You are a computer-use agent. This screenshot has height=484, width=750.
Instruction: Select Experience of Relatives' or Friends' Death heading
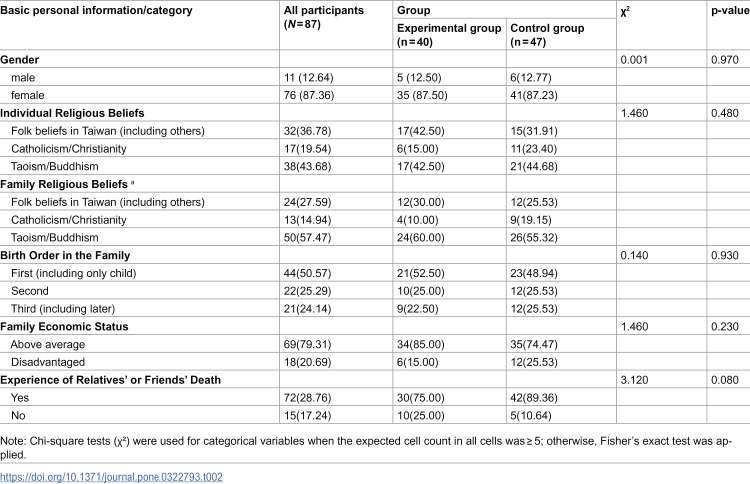pyautogui.click(x=110, y=380)
